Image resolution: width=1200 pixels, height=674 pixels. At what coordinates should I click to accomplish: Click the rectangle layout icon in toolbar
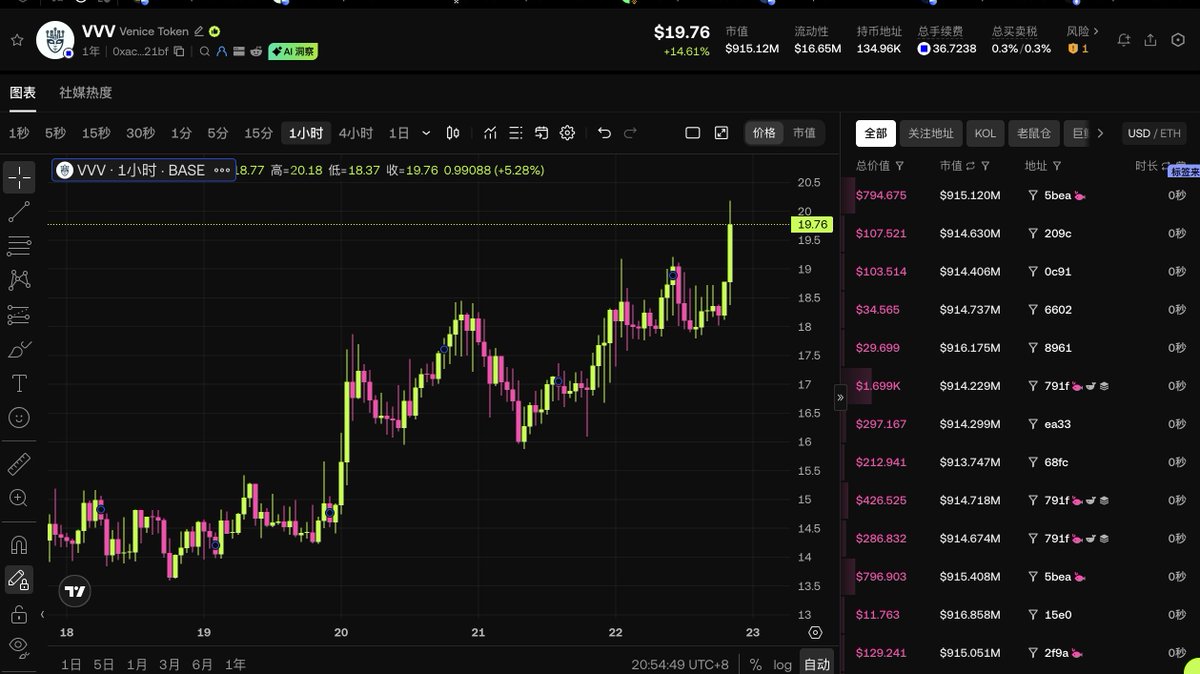tap(692, 133)
